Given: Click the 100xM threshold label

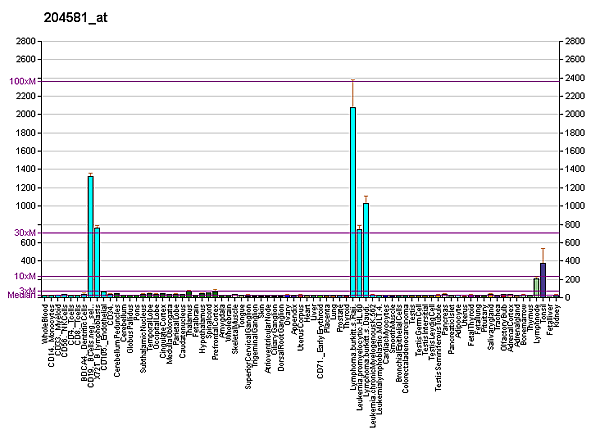Looking at the screenshot, I should click(24, 80).
